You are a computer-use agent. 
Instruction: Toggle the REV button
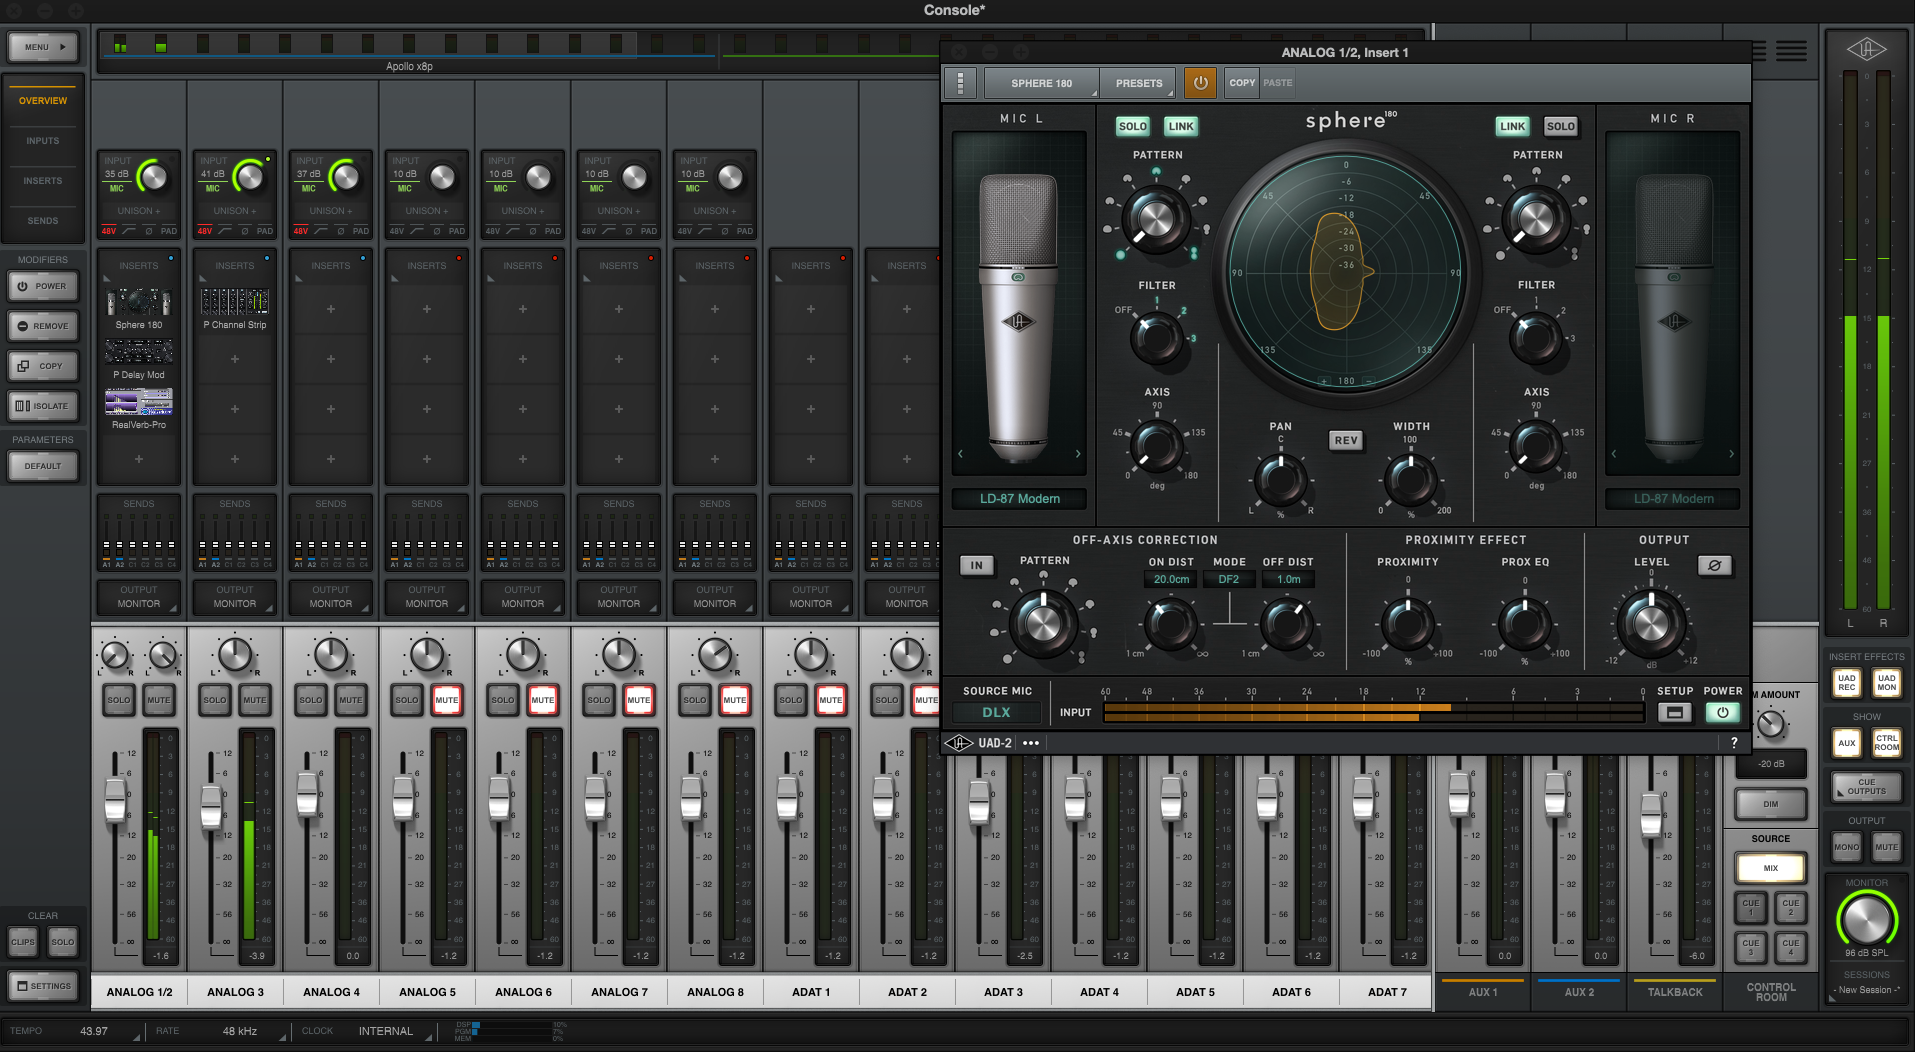pyautogui.click(x=1346, y=441)
